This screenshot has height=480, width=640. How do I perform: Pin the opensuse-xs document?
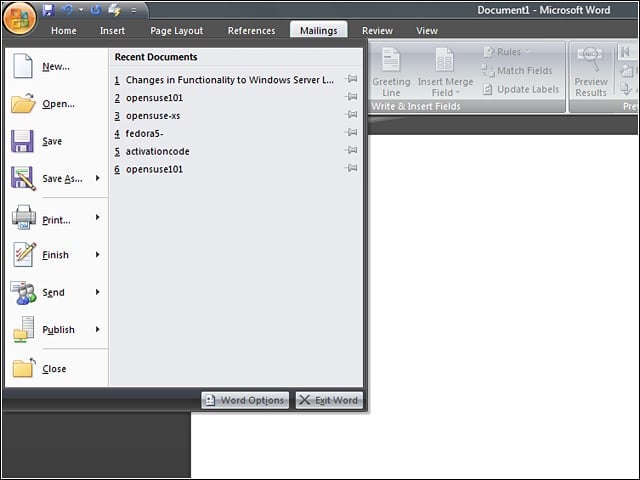[351, 115]
